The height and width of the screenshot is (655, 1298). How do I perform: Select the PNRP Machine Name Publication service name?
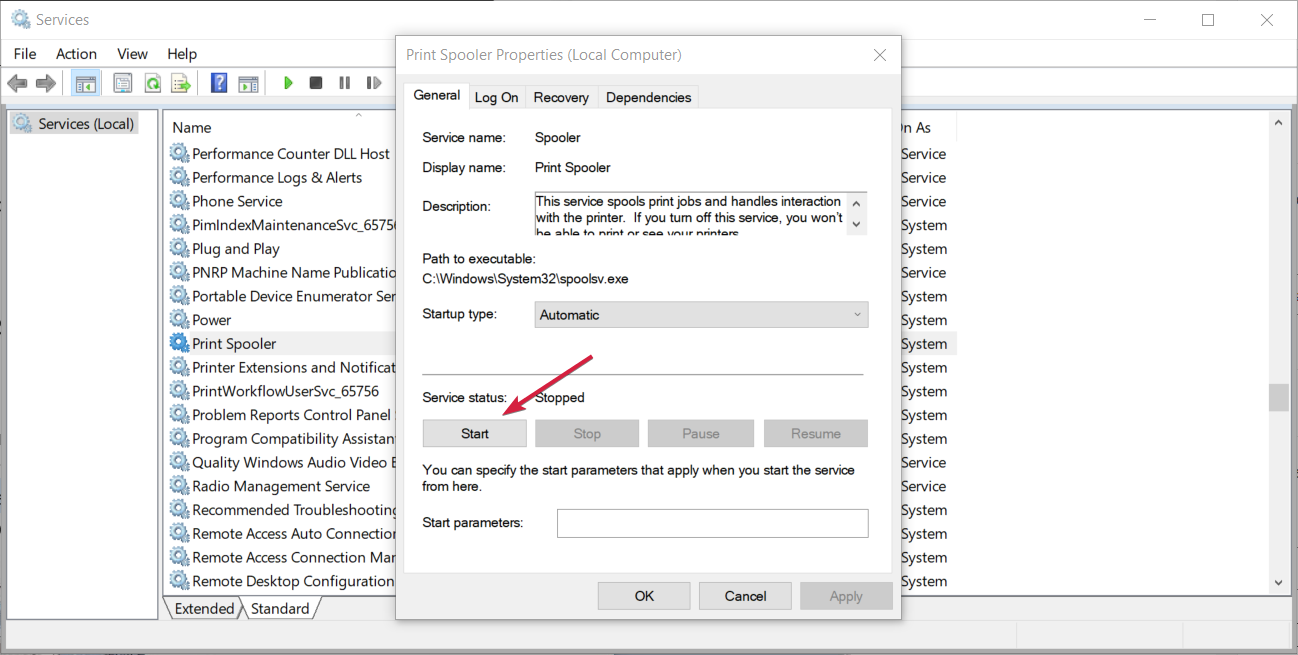click(295, 272)
